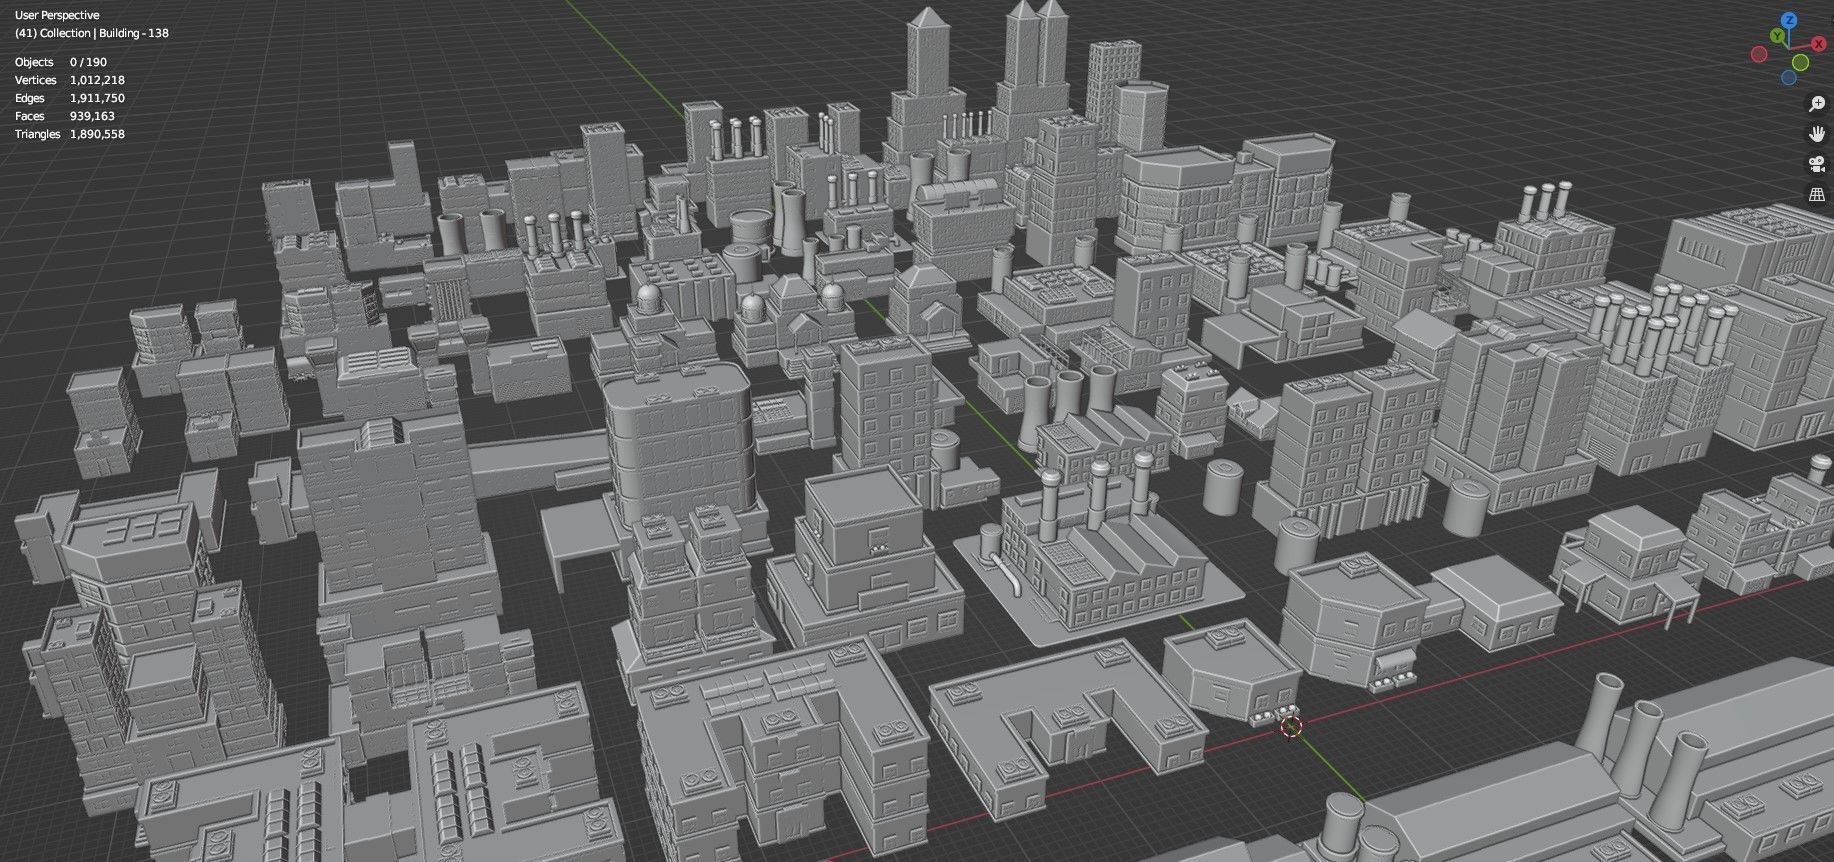Click the Triangles '1,890,558' statistic
Image resolution: width=1834 pixels, height=862 pixels.
pos(97,134)
